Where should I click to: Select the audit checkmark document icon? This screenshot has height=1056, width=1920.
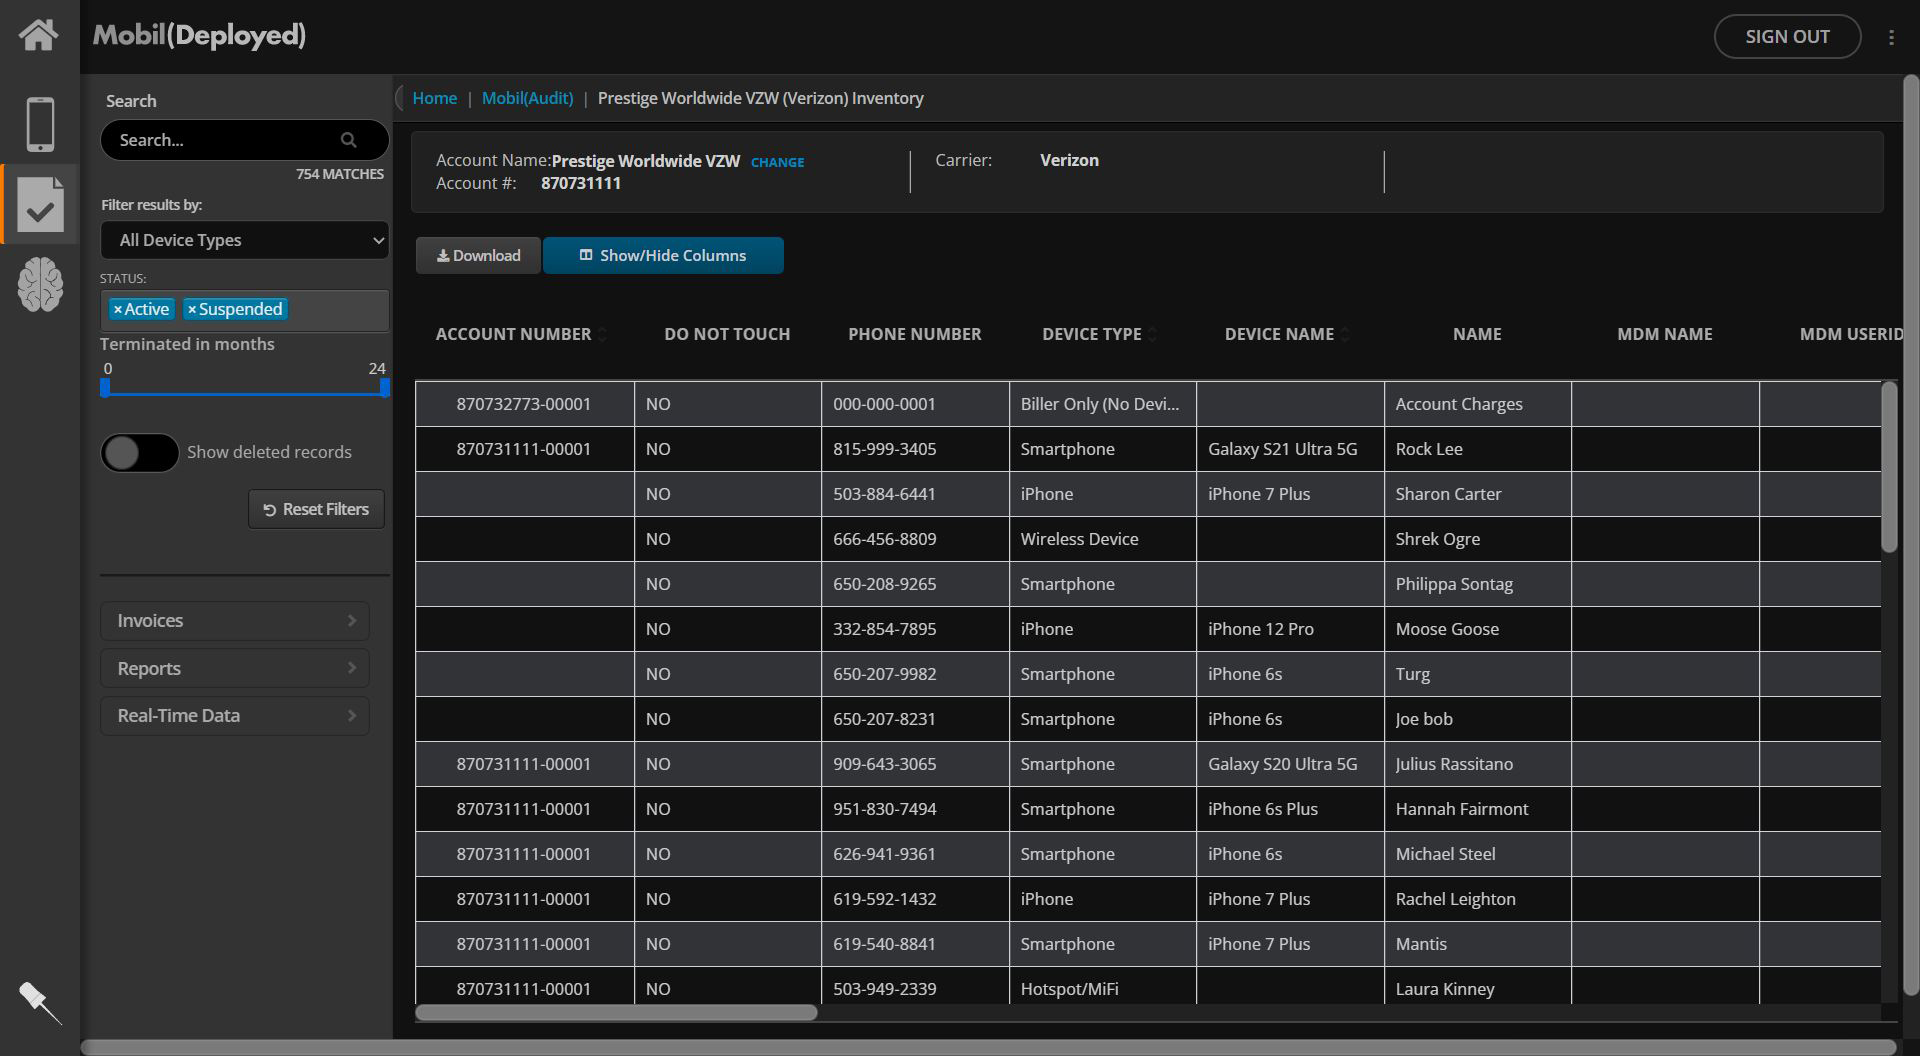(40, 204)
